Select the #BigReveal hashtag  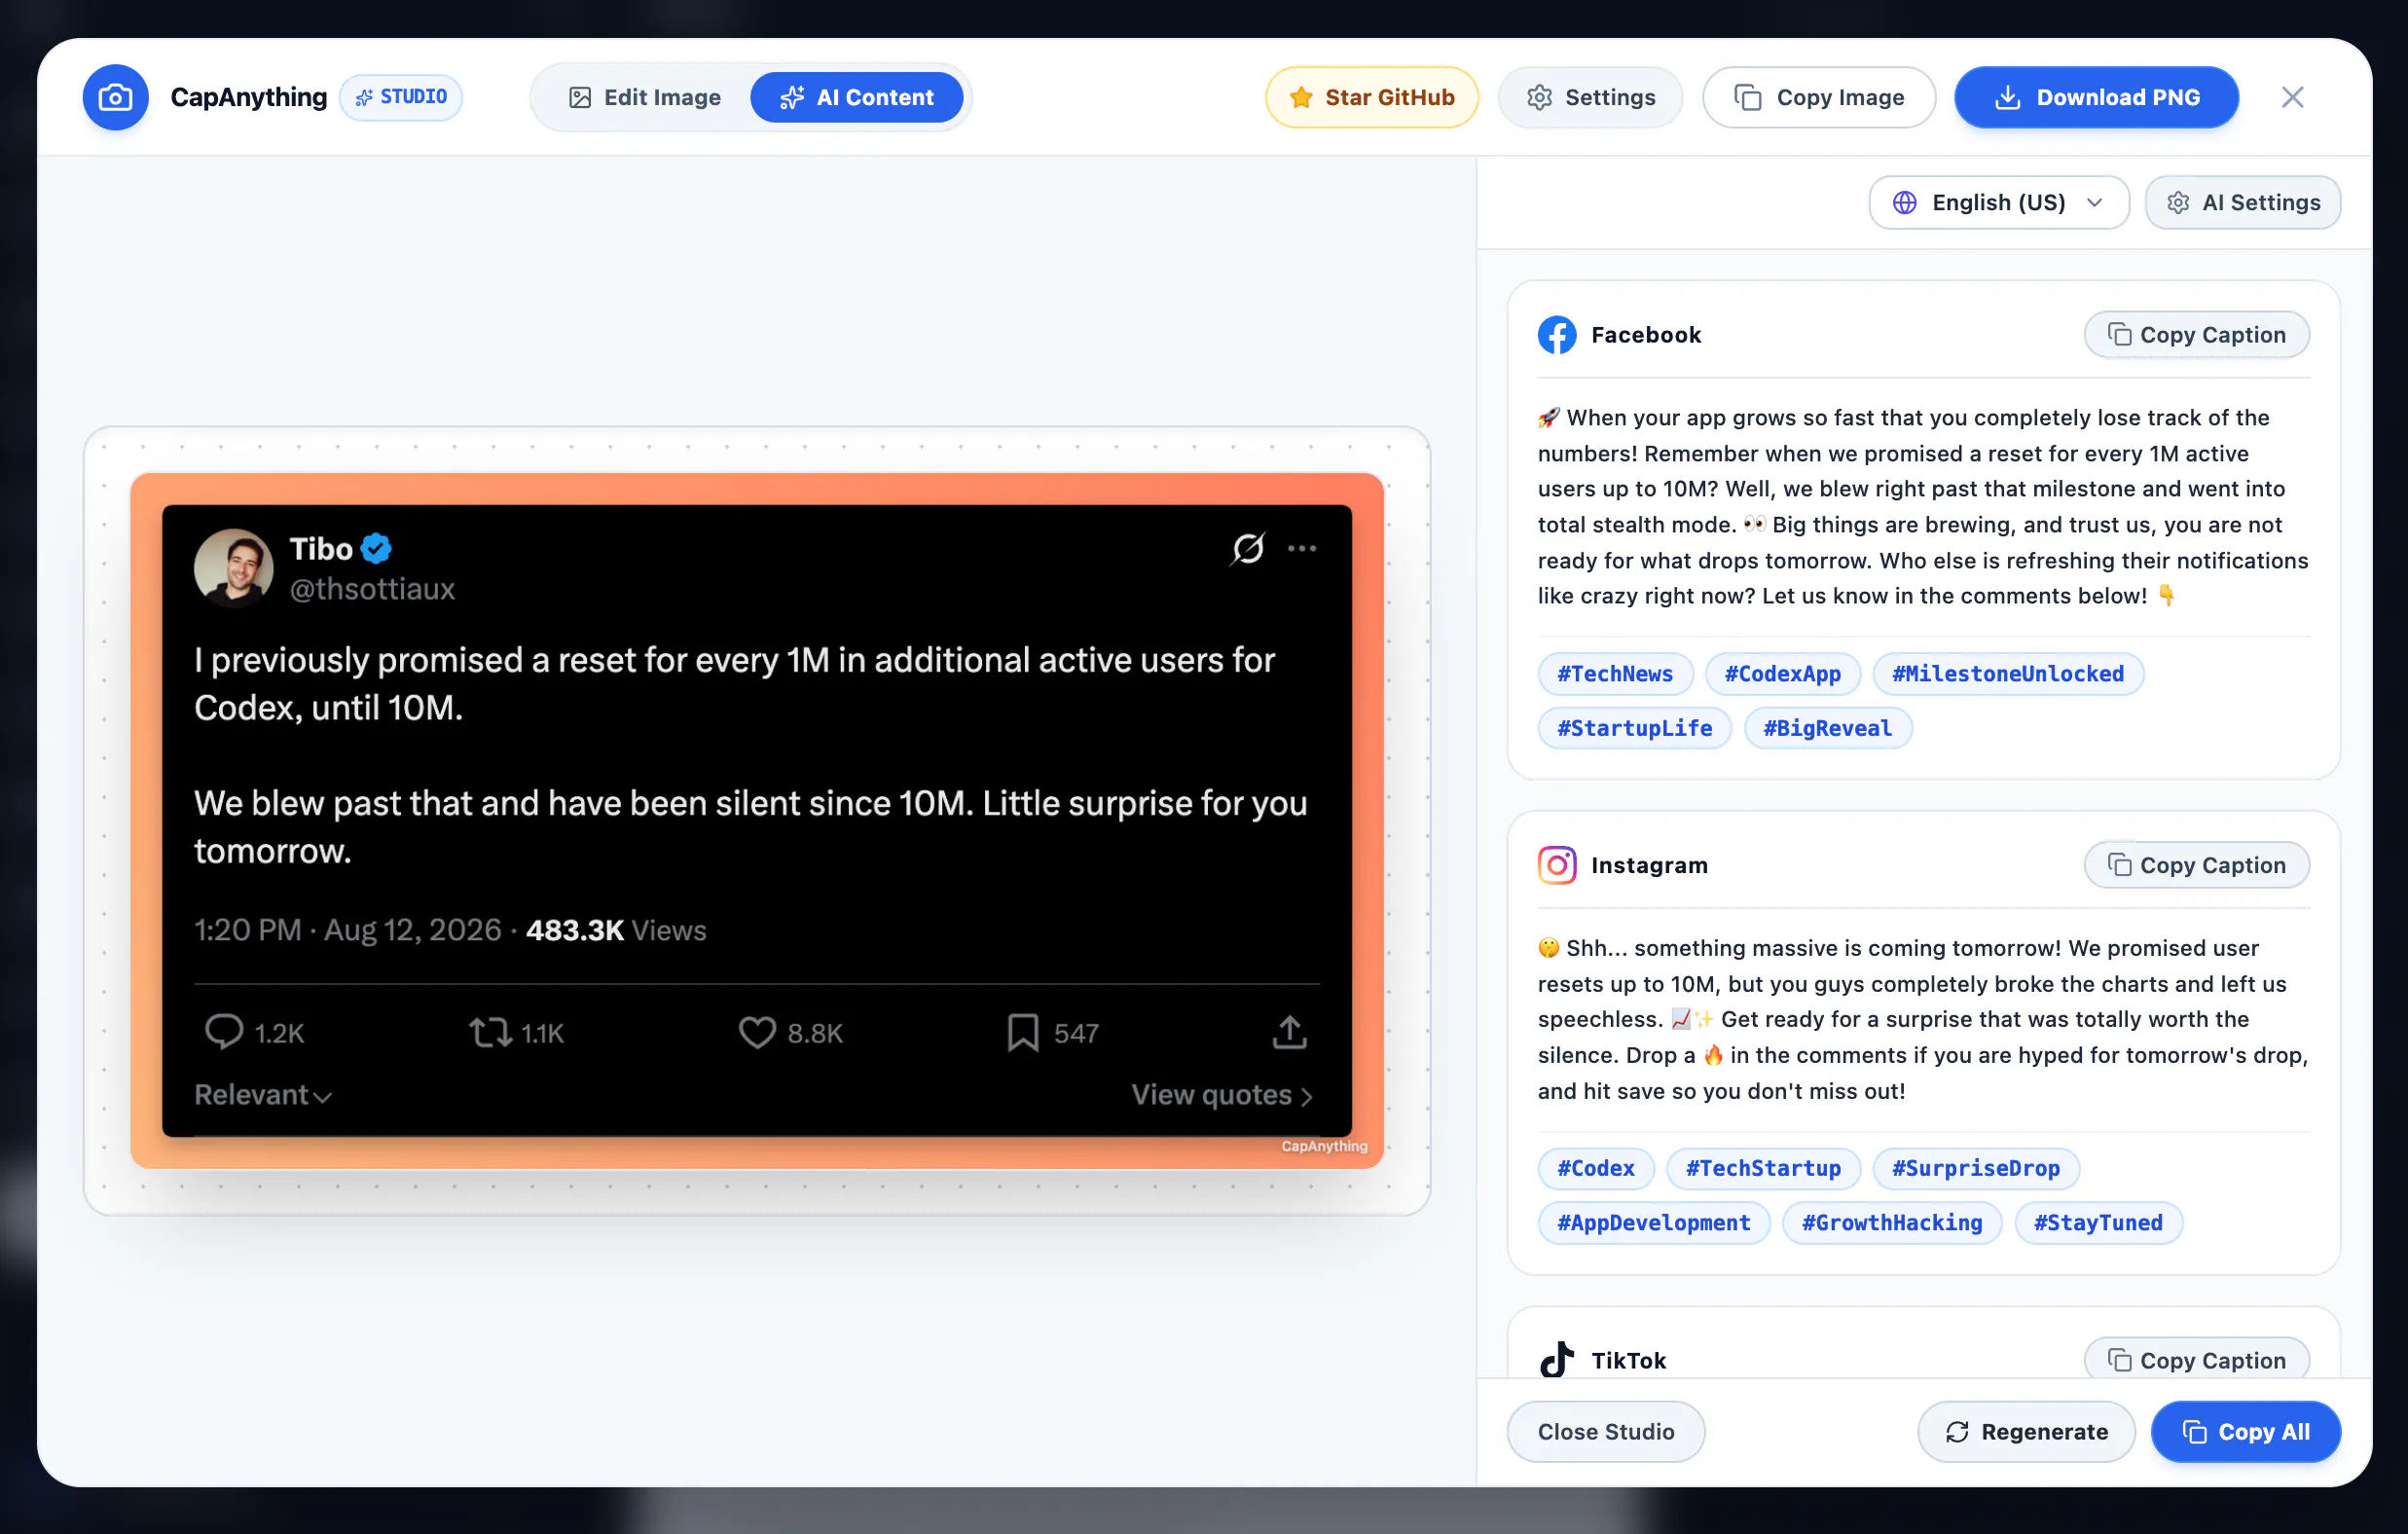pyautogui.click(x=1827, y=728)
